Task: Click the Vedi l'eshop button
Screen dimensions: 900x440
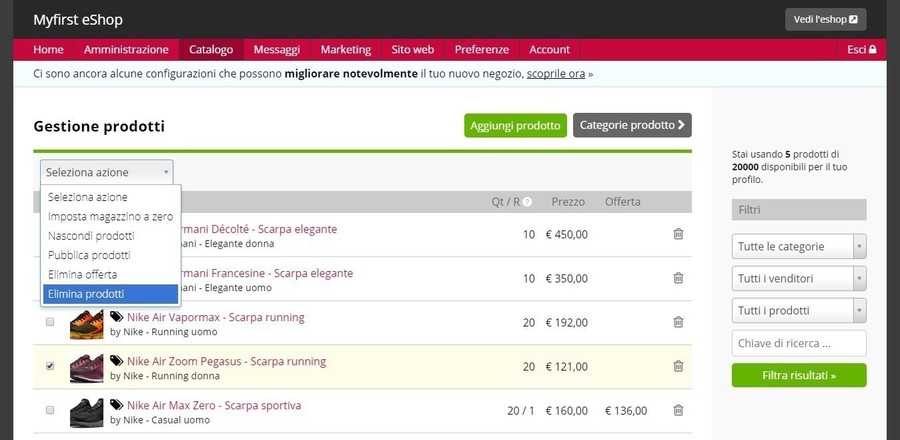Action: coord(825,20)
